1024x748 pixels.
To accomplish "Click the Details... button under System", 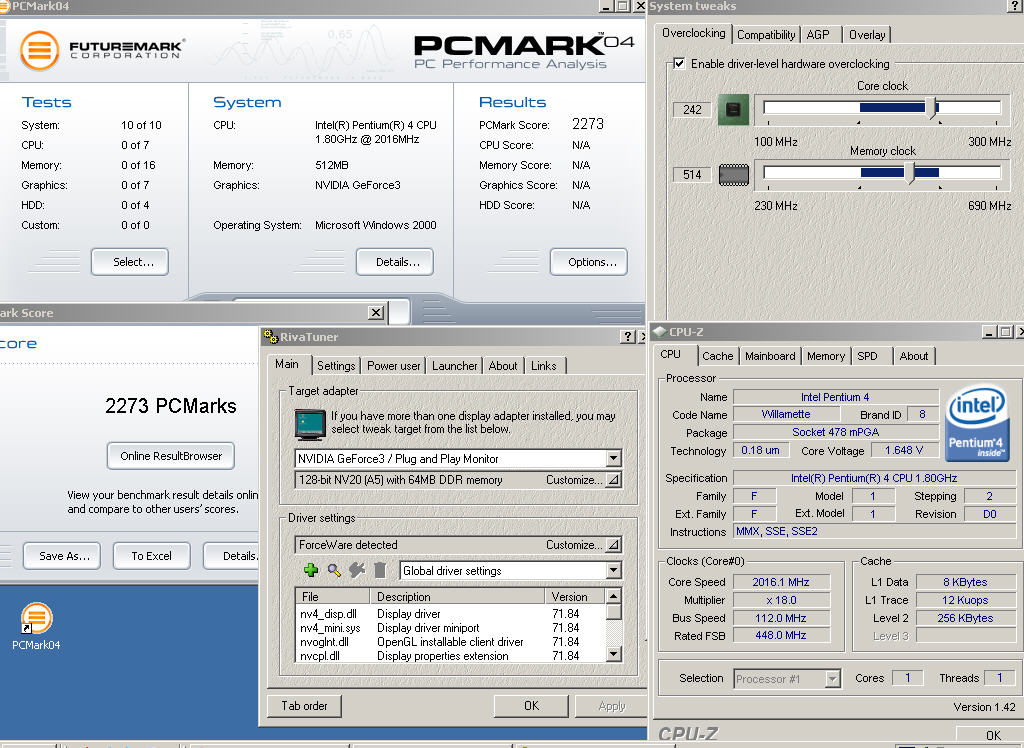I will 395,262.
